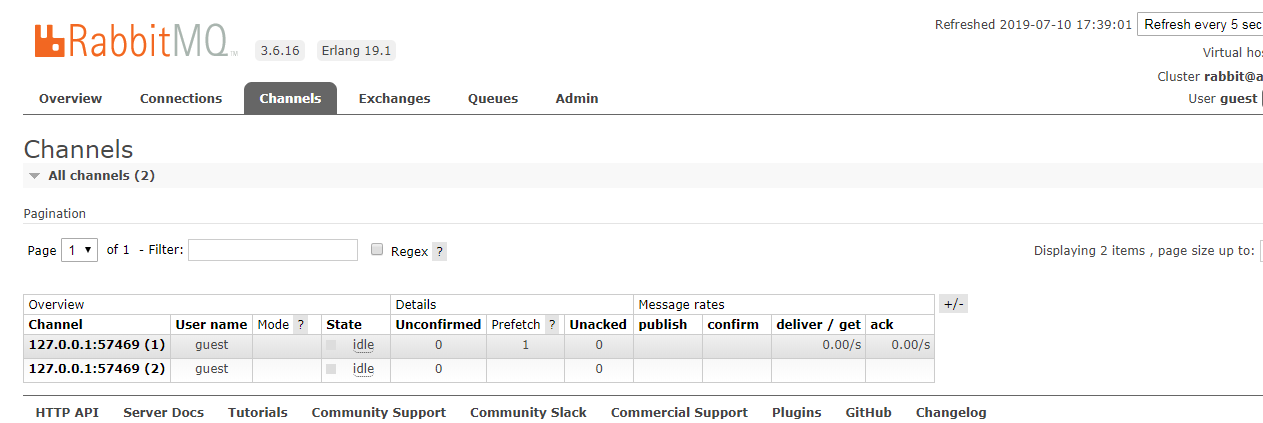Click the ack 0.00/s value
The height and width of the screenshot is (423, 1263).
pyautogui.click(x=910, y=345)
